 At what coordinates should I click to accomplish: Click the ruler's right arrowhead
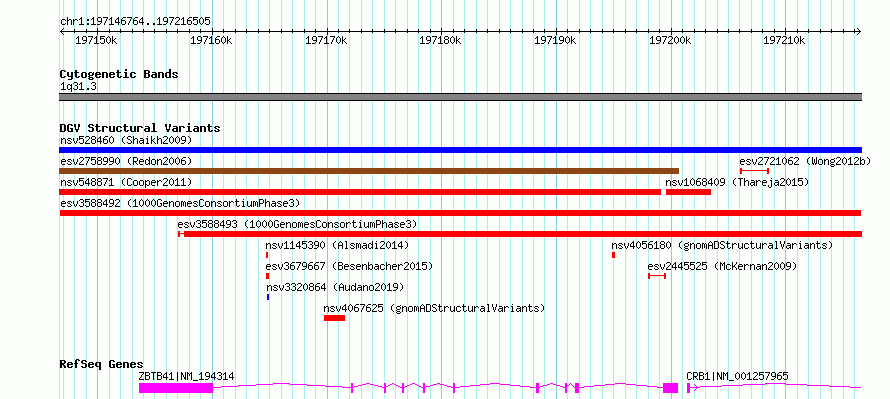[858, 32]
